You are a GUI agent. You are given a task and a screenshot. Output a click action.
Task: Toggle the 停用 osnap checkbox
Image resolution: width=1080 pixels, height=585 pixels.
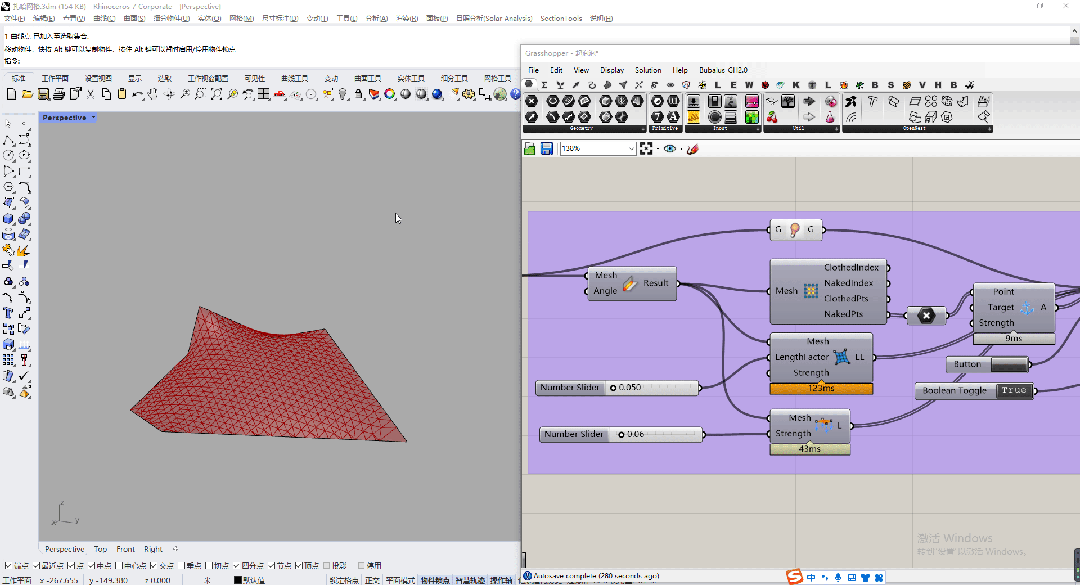pyautogui.click(x=361, y=566)
